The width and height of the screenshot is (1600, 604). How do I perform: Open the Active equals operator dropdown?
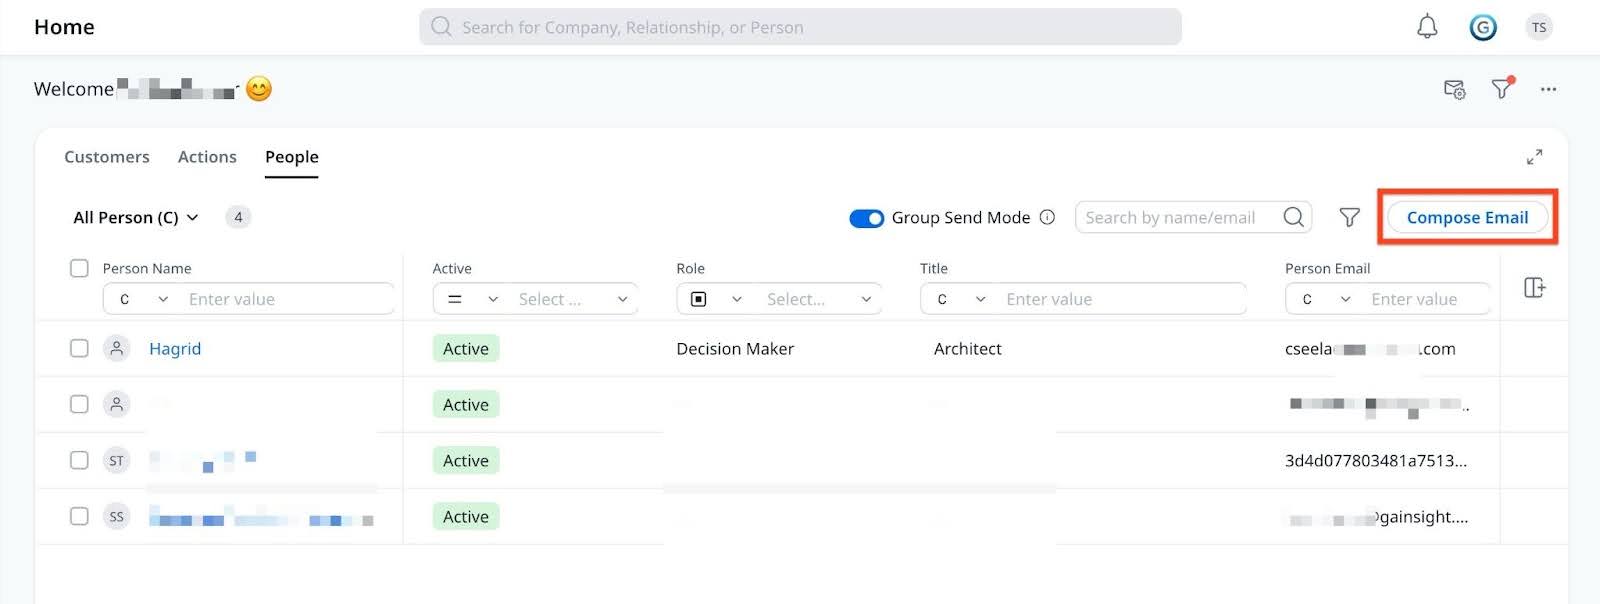pos(472,299)
